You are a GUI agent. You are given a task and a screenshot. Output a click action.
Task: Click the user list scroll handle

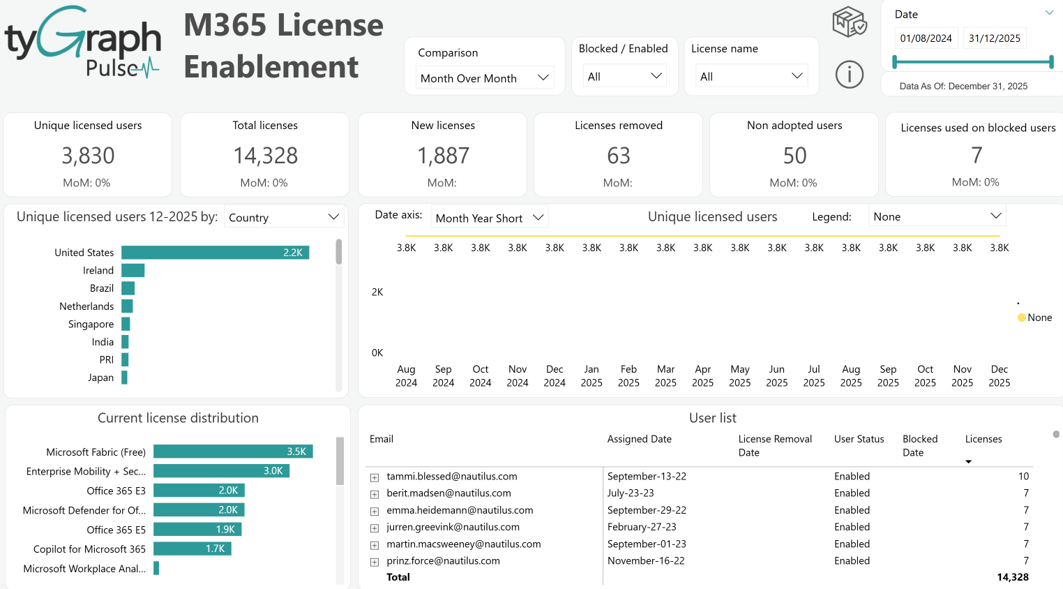pyautogui.click(x=1056, y=434)
